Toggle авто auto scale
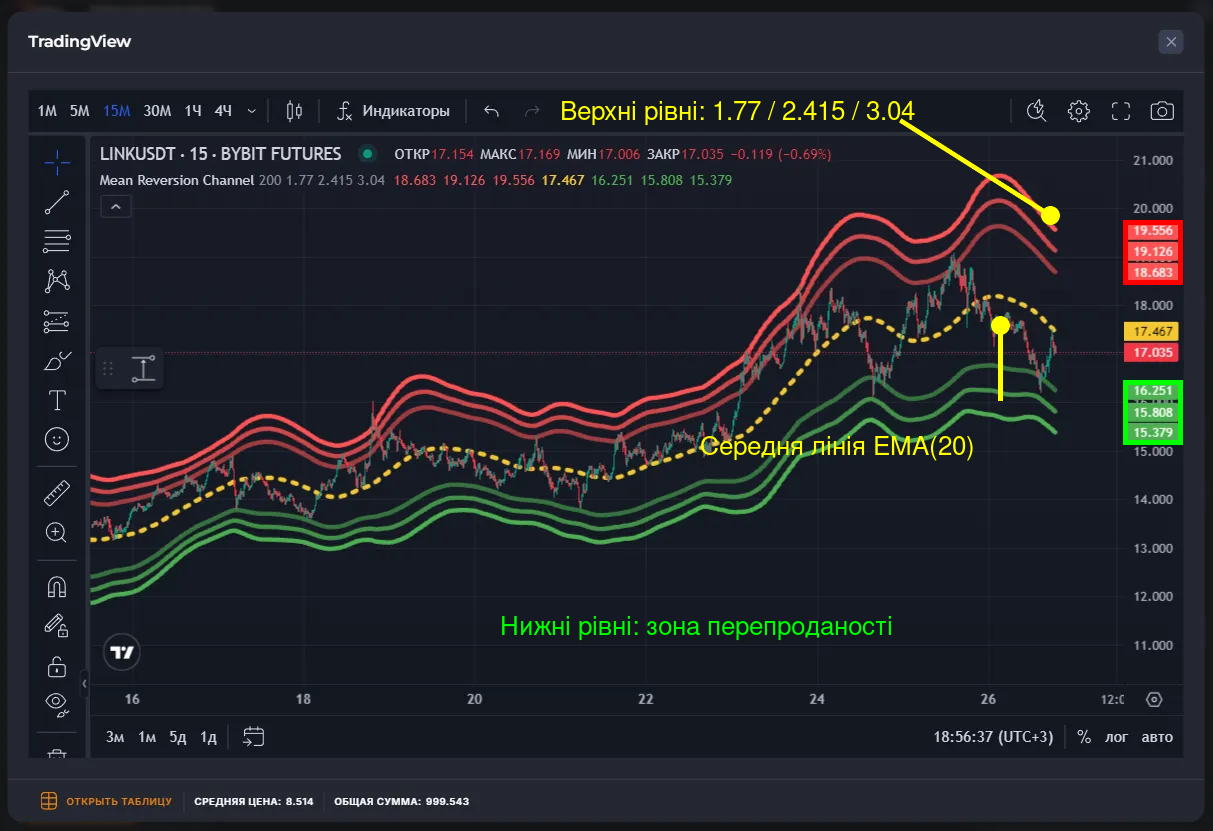Viewport: 1213px width, 831px height. point(1157,737)
